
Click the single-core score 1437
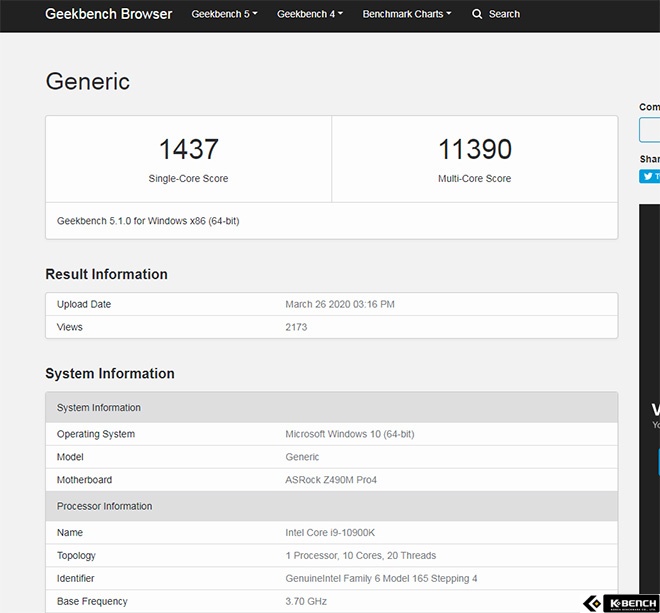pos(189,149)
